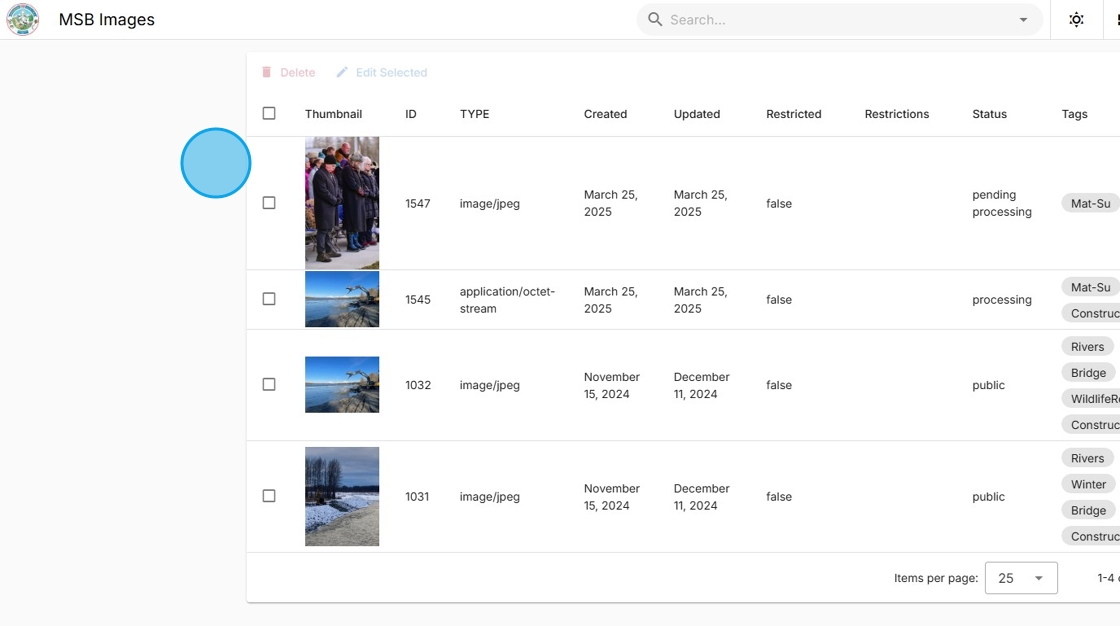Screen dimensions: 1120x626
Task: Click the MSB Images logo icon
Action: coord(23,19)
